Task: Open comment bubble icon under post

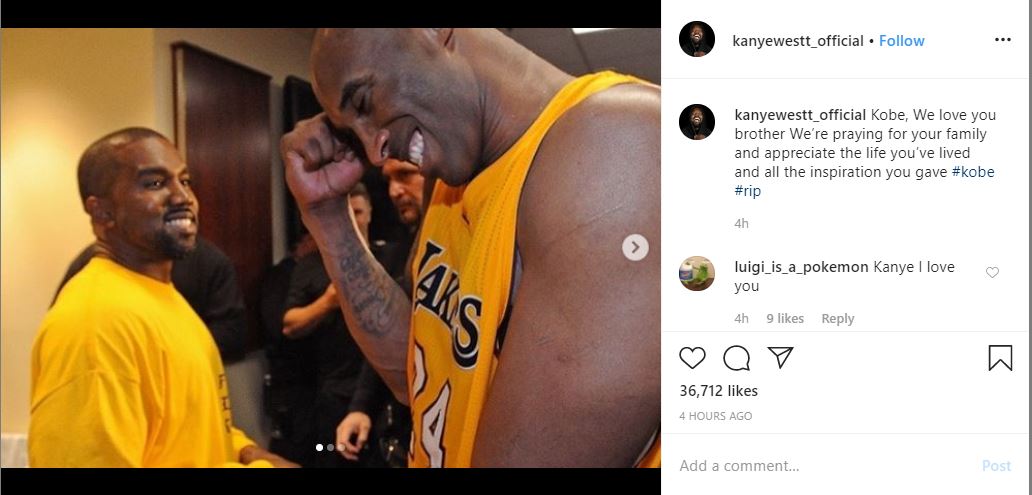Action: point(737,358)
